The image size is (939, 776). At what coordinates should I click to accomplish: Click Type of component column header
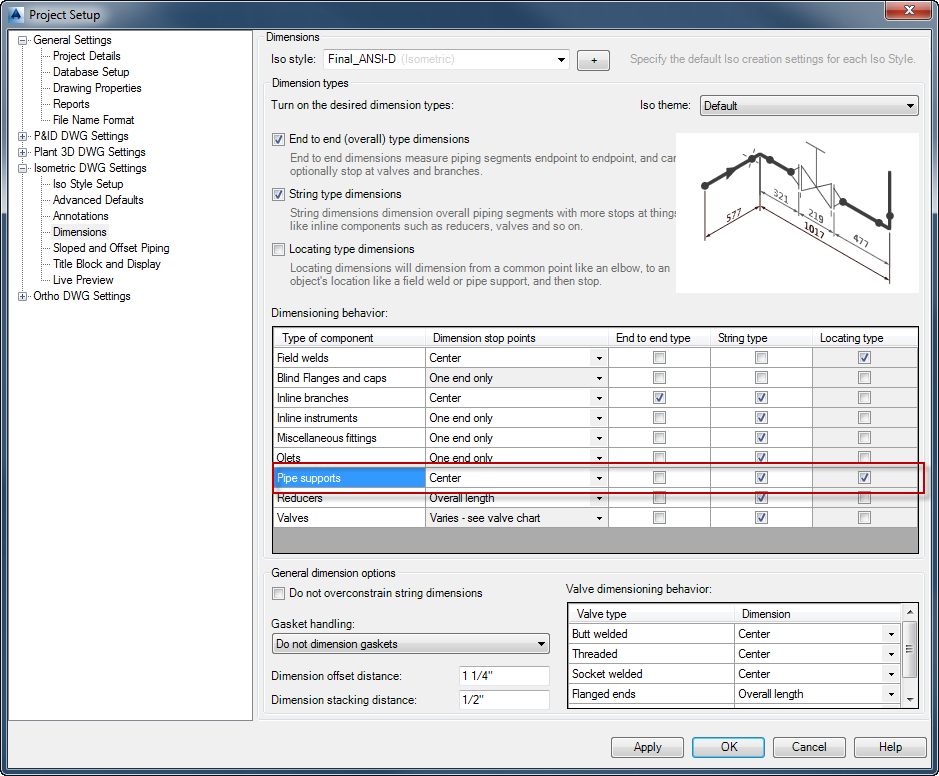point(350,338)
